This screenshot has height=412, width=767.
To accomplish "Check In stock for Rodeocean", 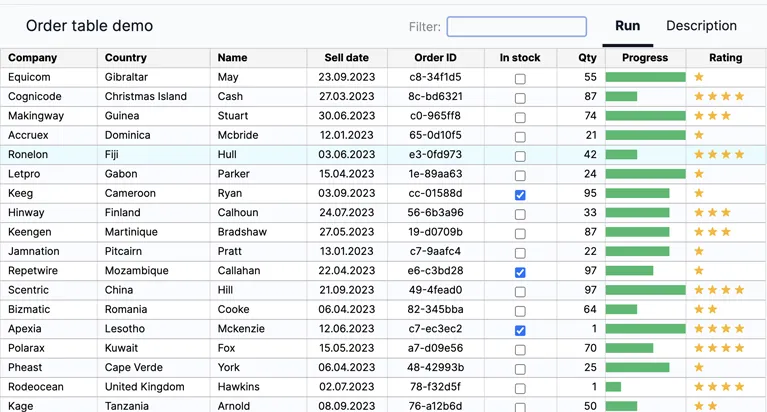I will (520, 389).
